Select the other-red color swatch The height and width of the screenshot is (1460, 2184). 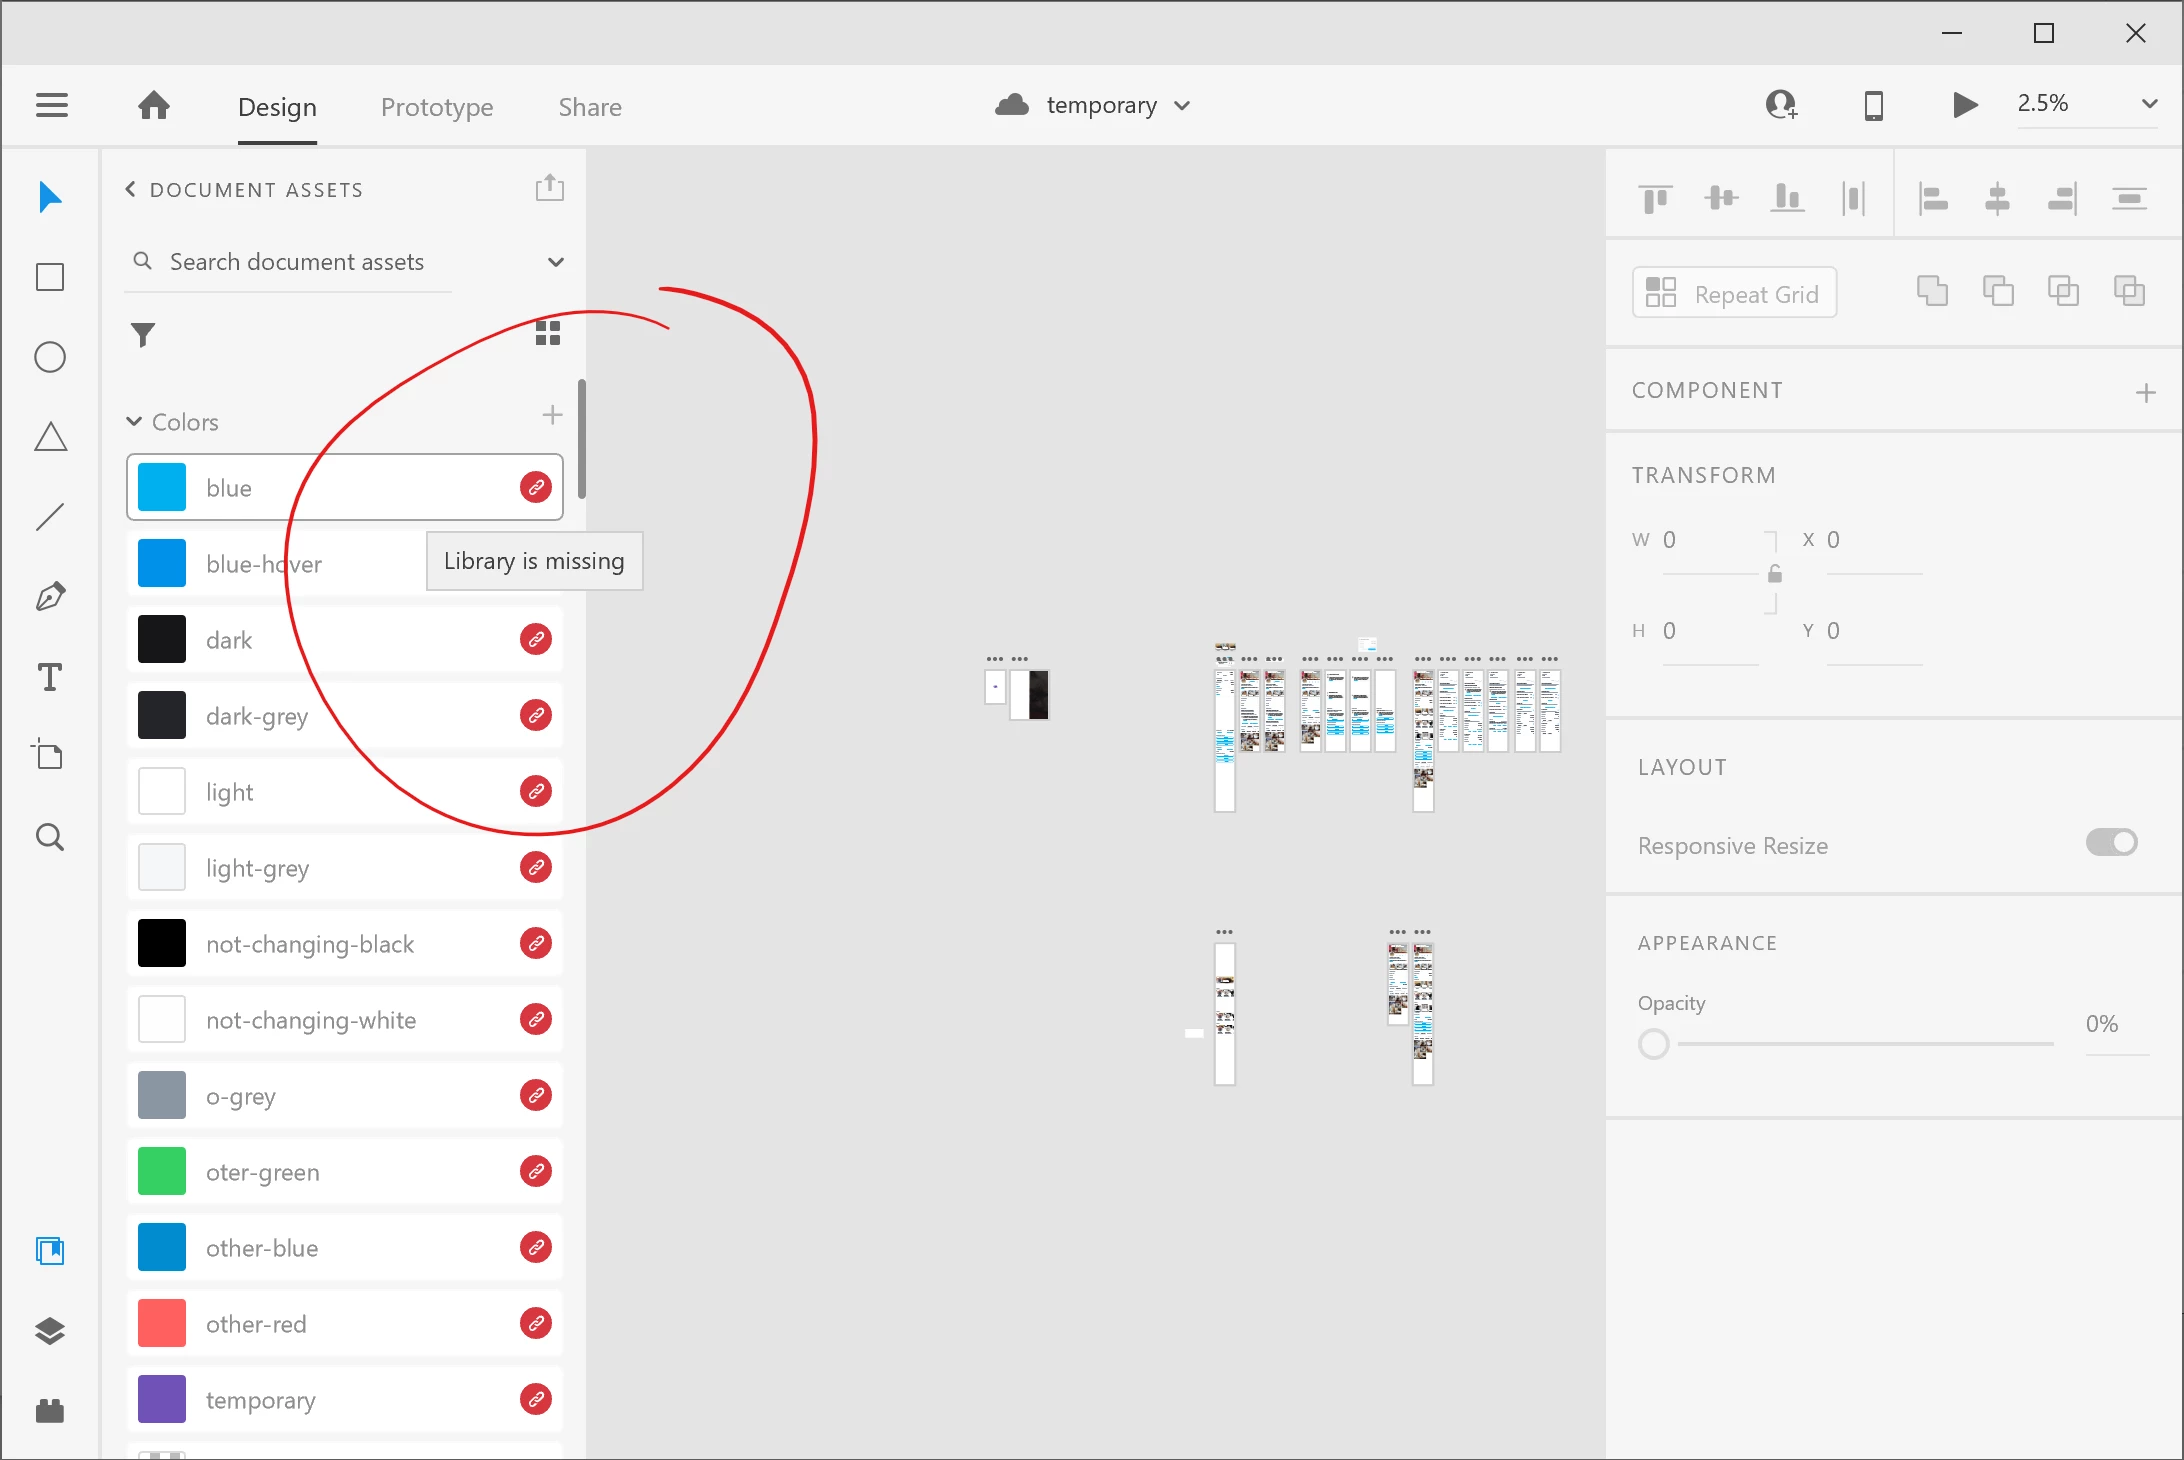point(162,1323)
